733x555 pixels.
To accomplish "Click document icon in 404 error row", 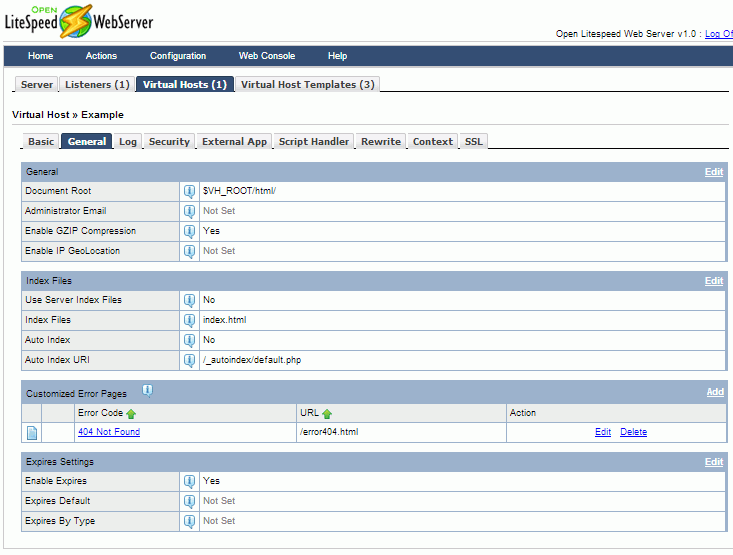I will coord(31,433).
